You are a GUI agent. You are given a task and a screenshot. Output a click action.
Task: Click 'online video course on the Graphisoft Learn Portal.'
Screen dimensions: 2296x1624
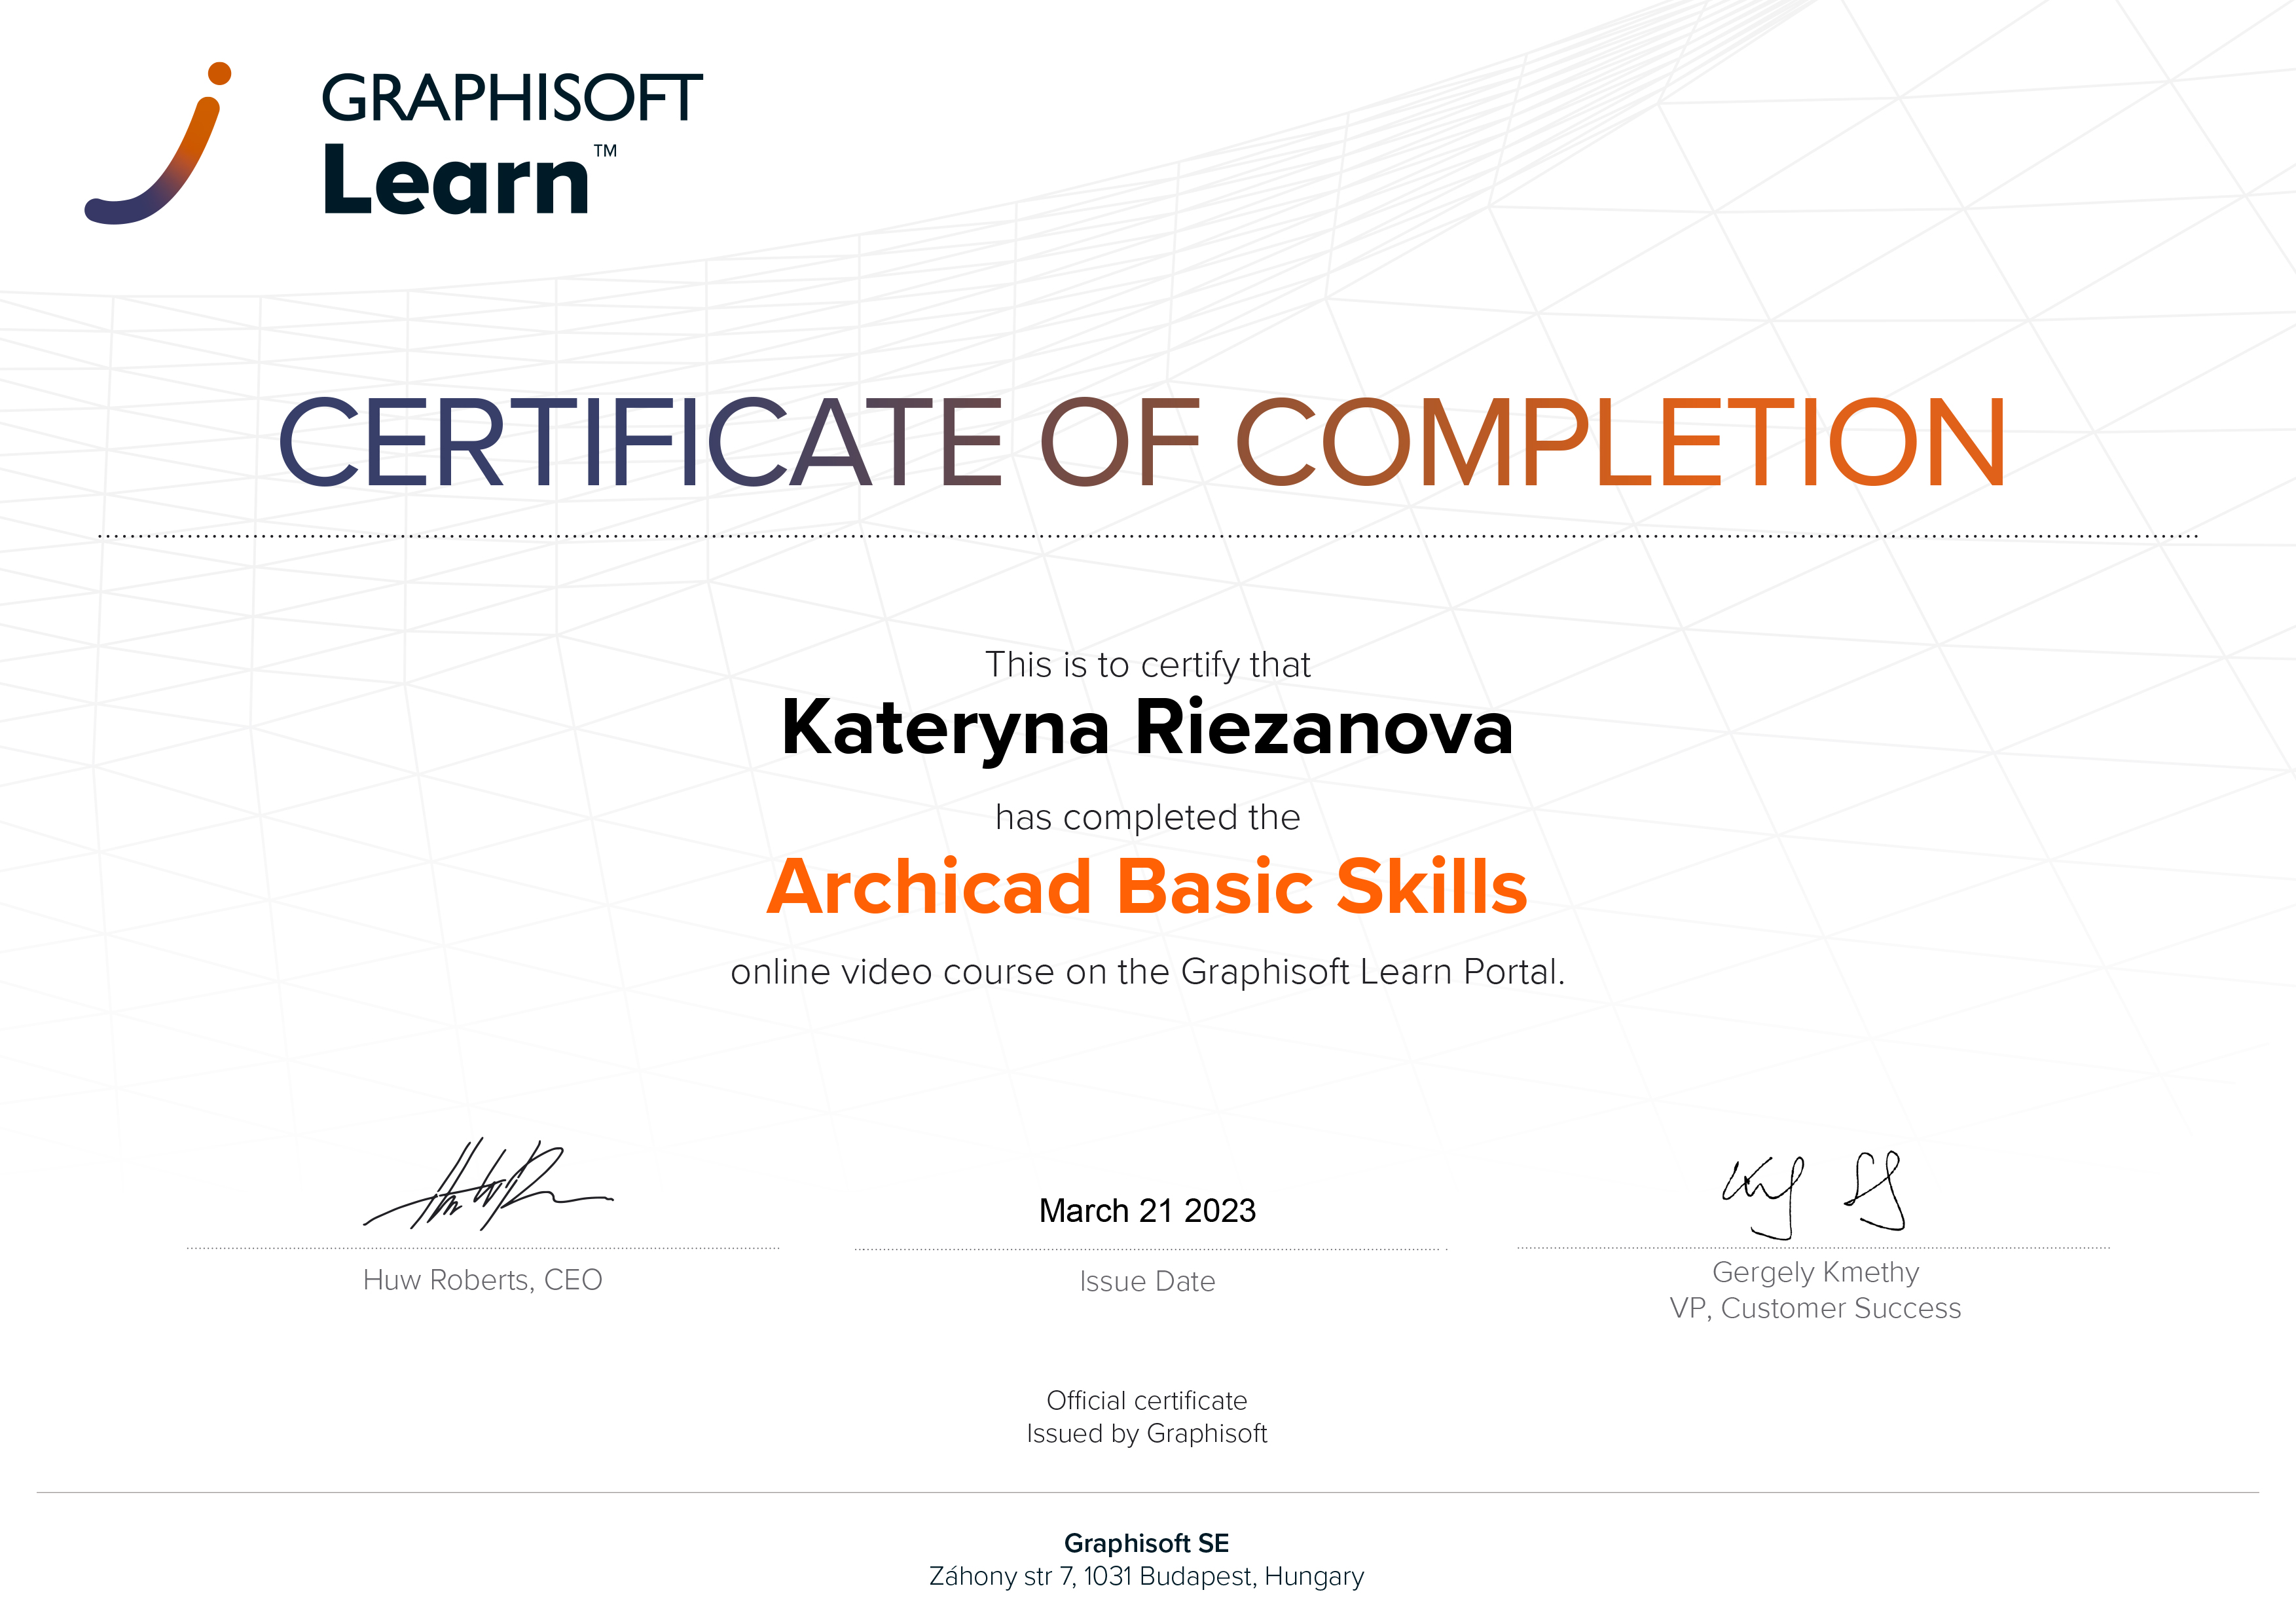coord(1148,971)
